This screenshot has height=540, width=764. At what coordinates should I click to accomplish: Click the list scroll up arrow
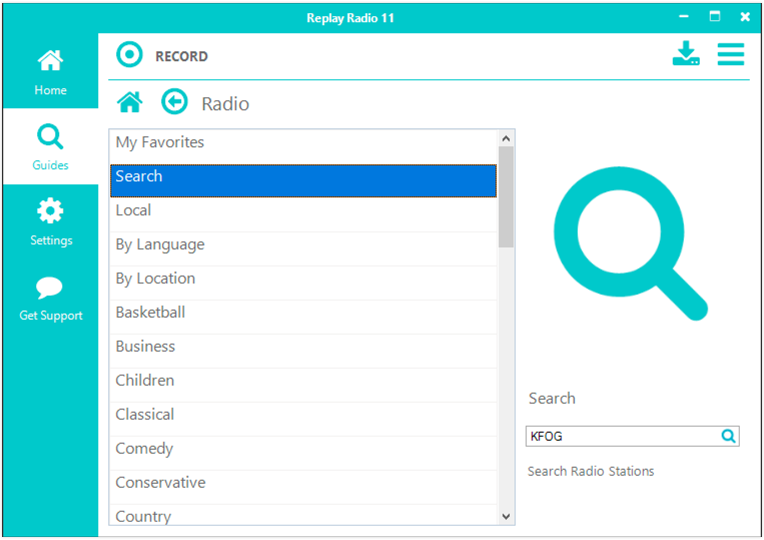coord(506,139)
